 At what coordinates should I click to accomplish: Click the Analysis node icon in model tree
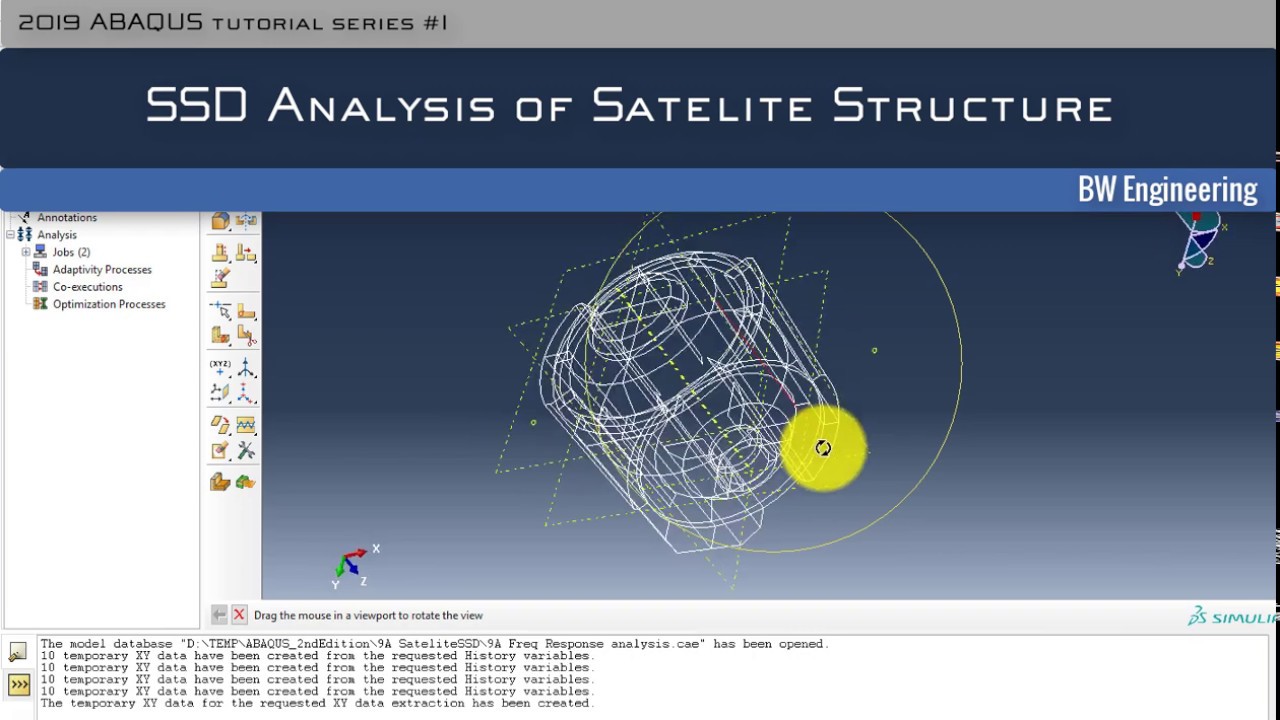[25, 235]
